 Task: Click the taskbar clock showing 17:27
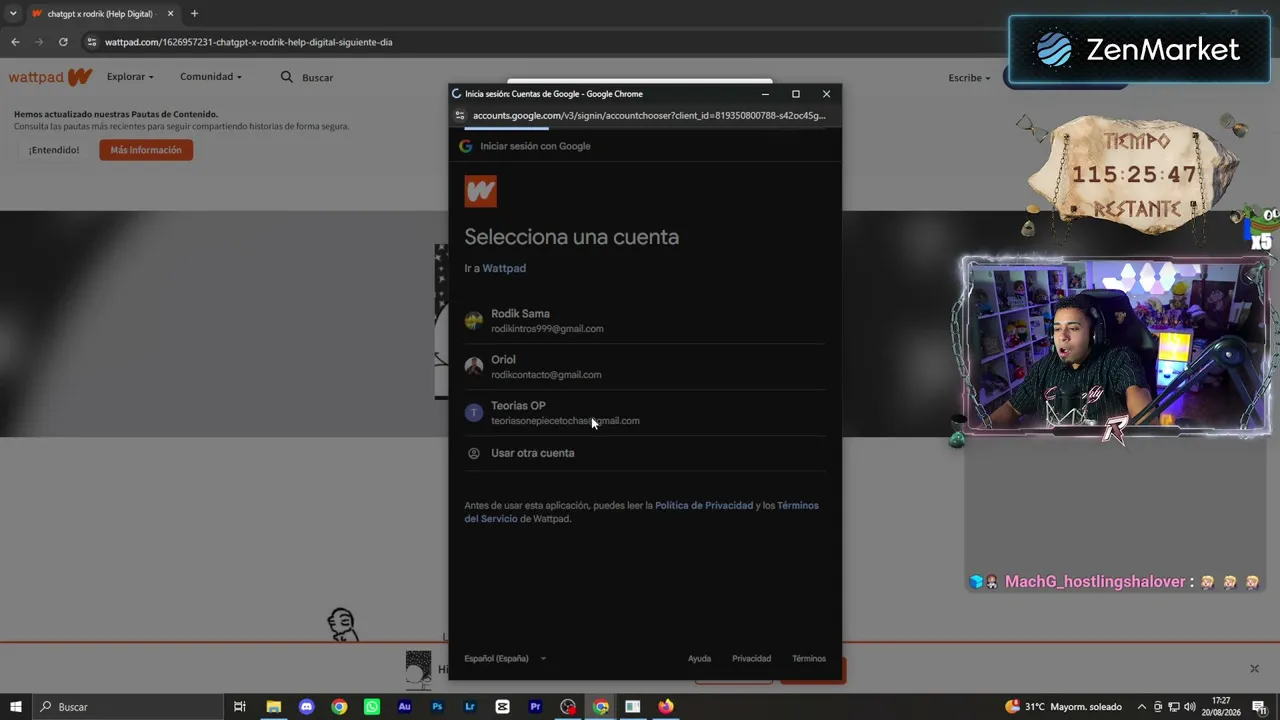[1220, 707]
